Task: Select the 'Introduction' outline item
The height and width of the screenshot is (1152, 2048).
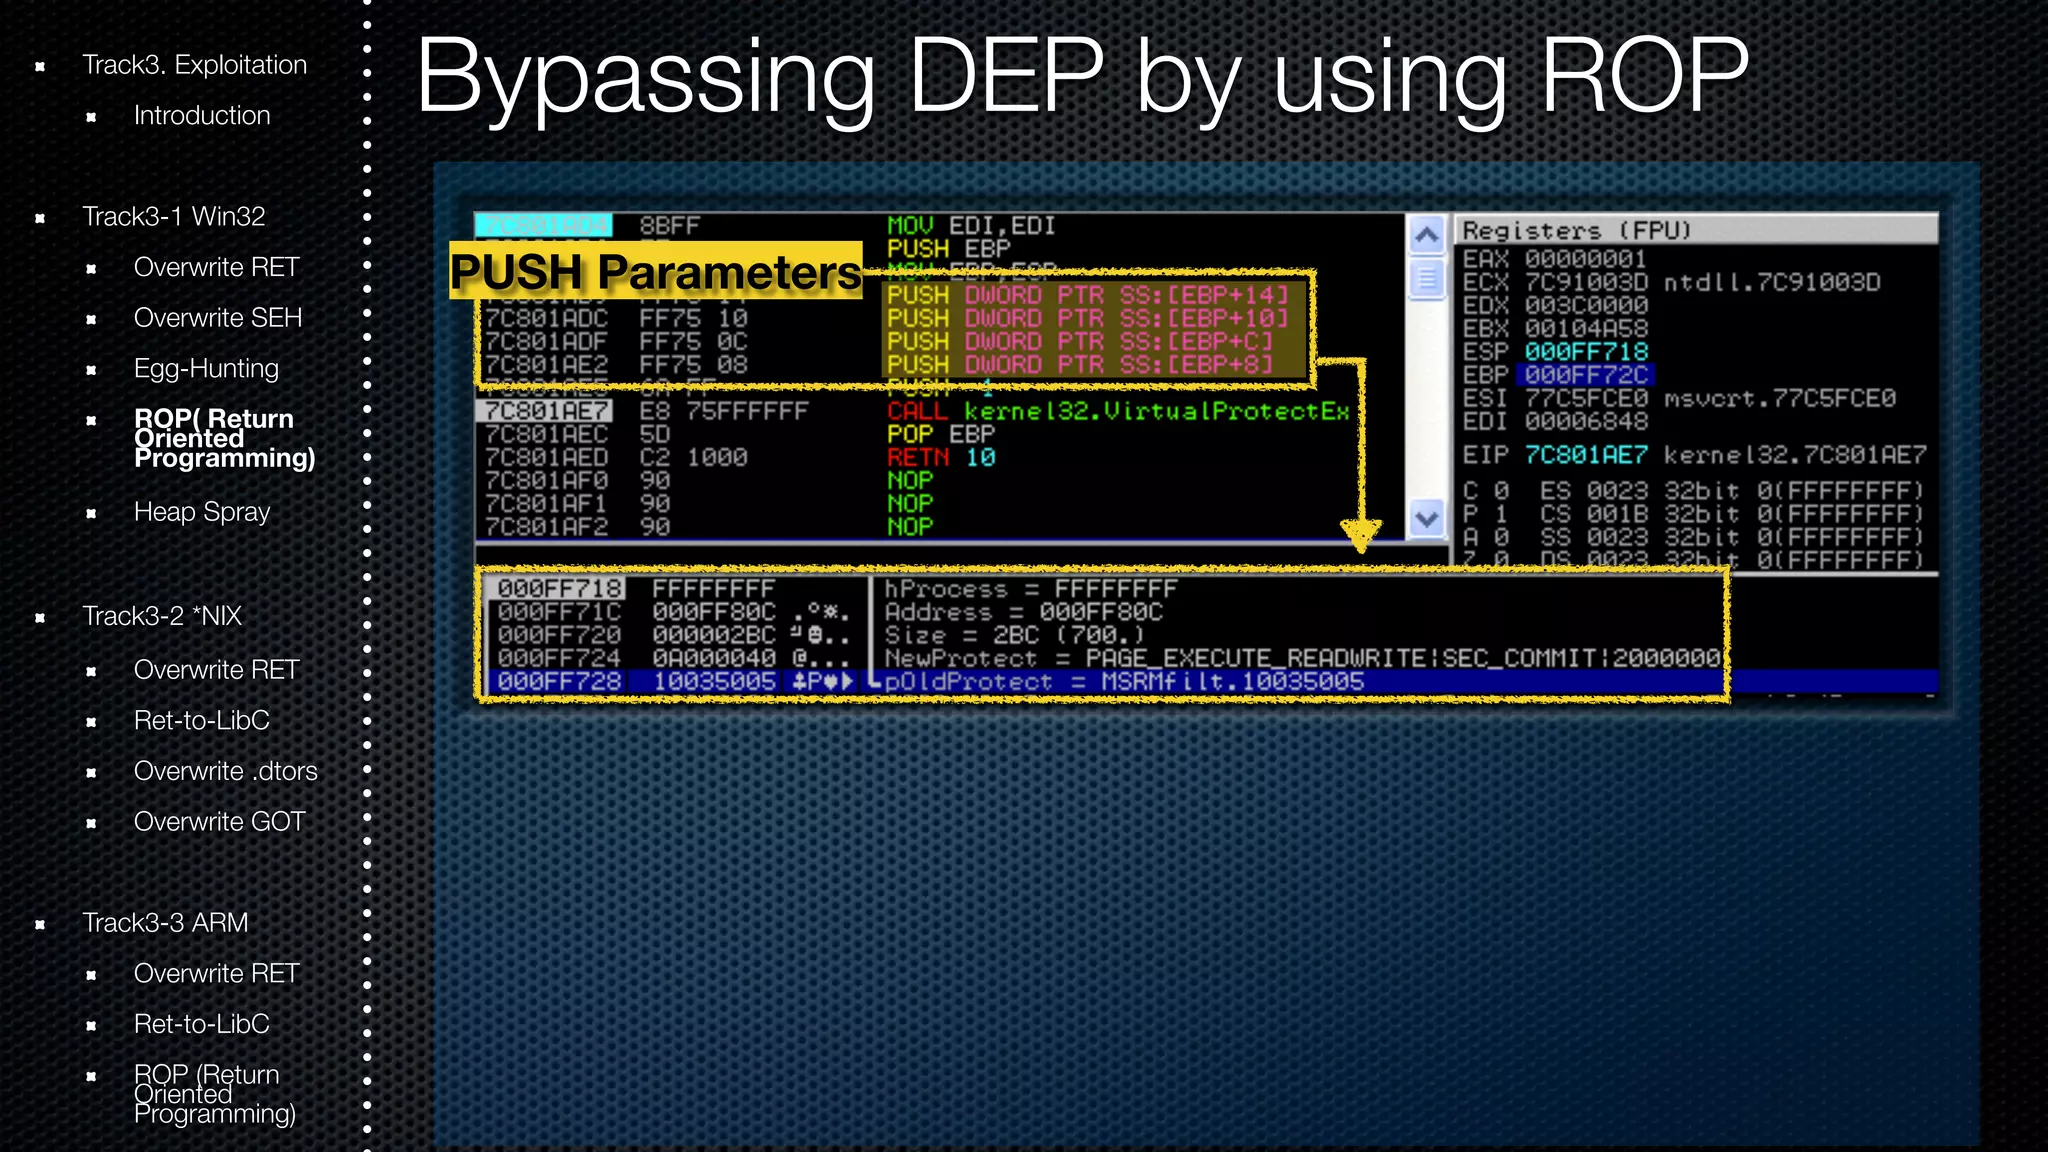Action: tap(202, 116)
